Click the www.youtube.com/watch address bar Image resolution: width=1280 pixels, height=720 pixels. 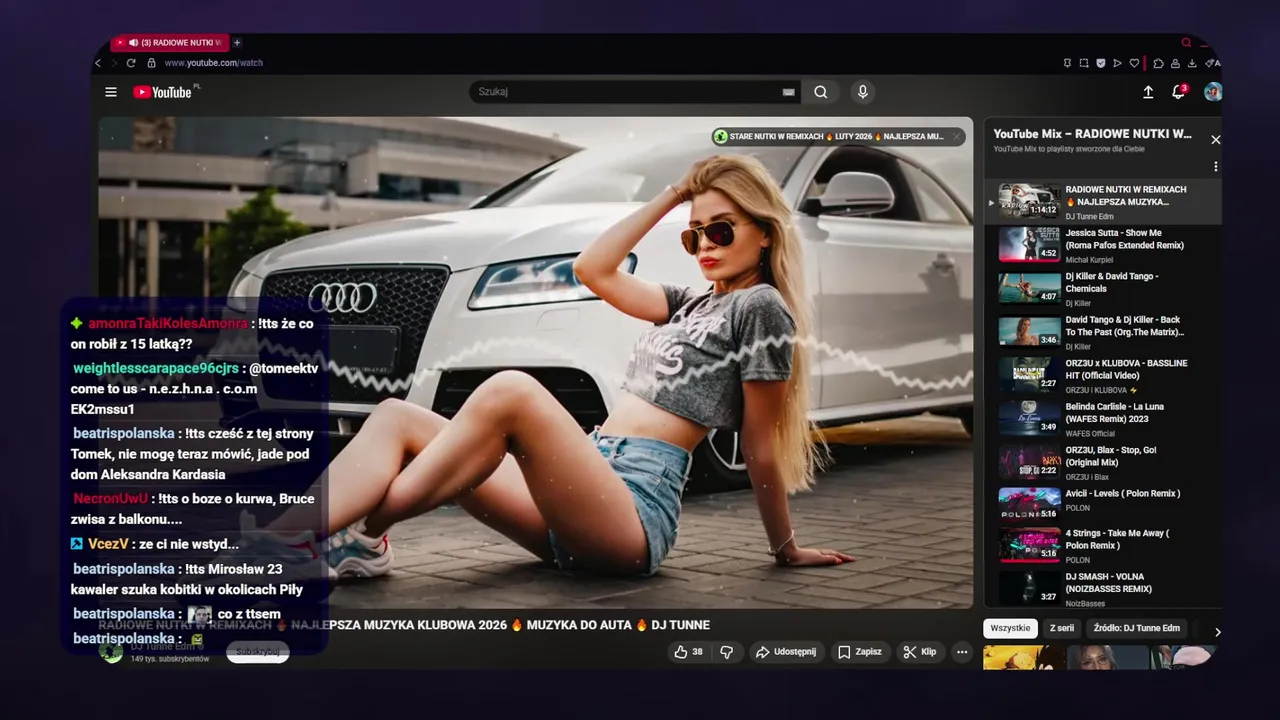pyautogui.click(x=213, y=63)
